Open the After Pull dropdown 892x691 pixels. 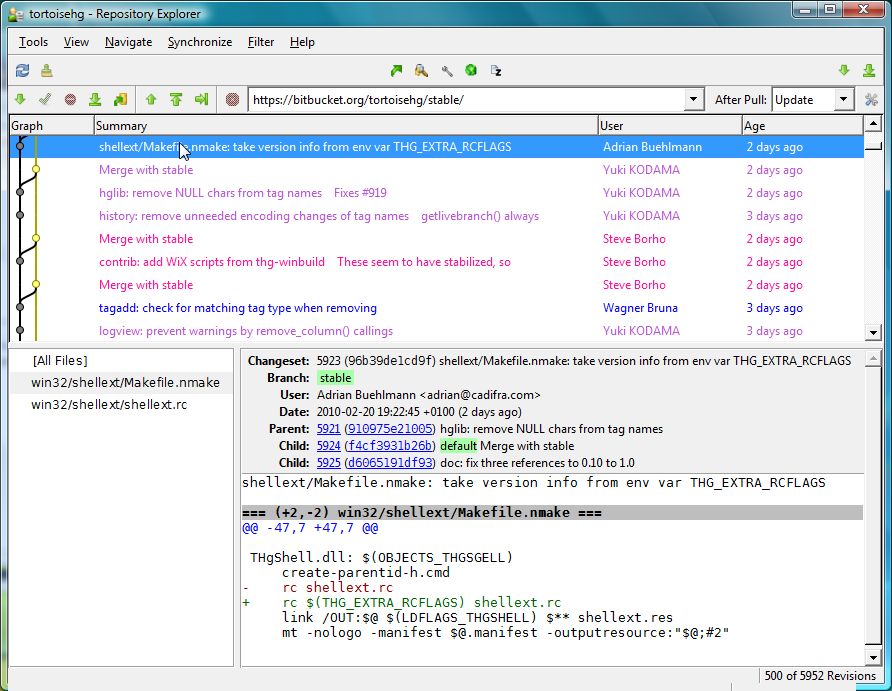(x=836, y=99)
